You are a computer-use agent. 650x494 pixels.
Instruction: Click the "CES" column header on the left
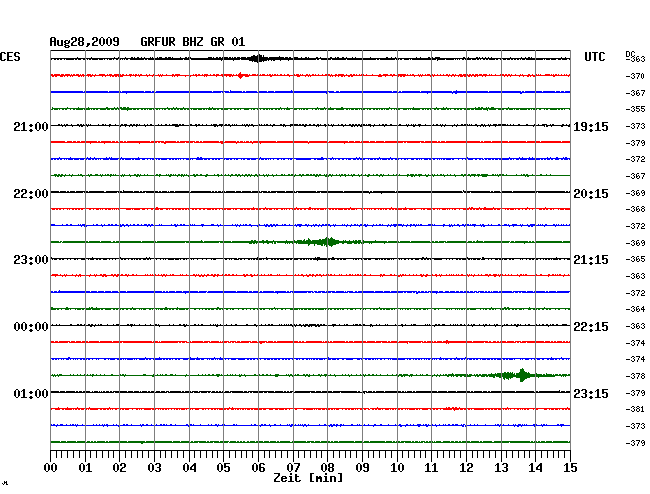(10, 57)
